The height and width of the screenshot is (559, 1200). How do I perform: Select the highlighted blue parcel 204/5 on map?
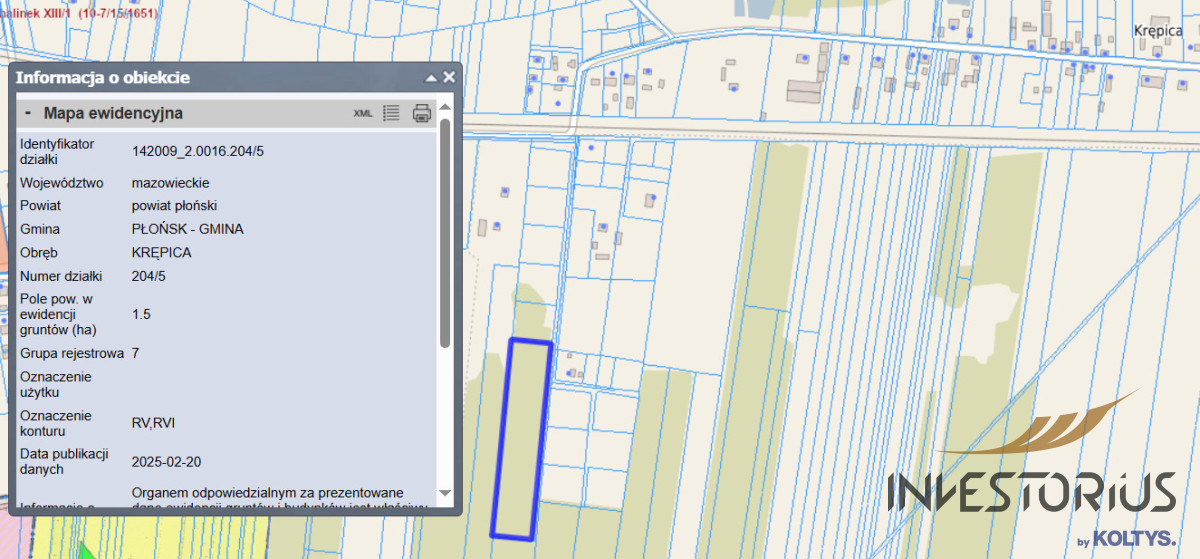(x=521, y=438)
